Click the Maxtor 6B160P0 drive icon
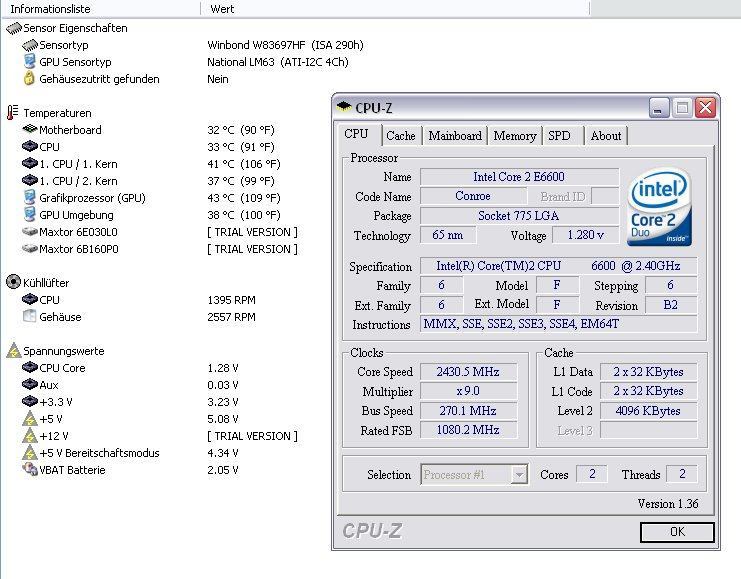This screenshot has width=741, height=579. click(30, 249)
